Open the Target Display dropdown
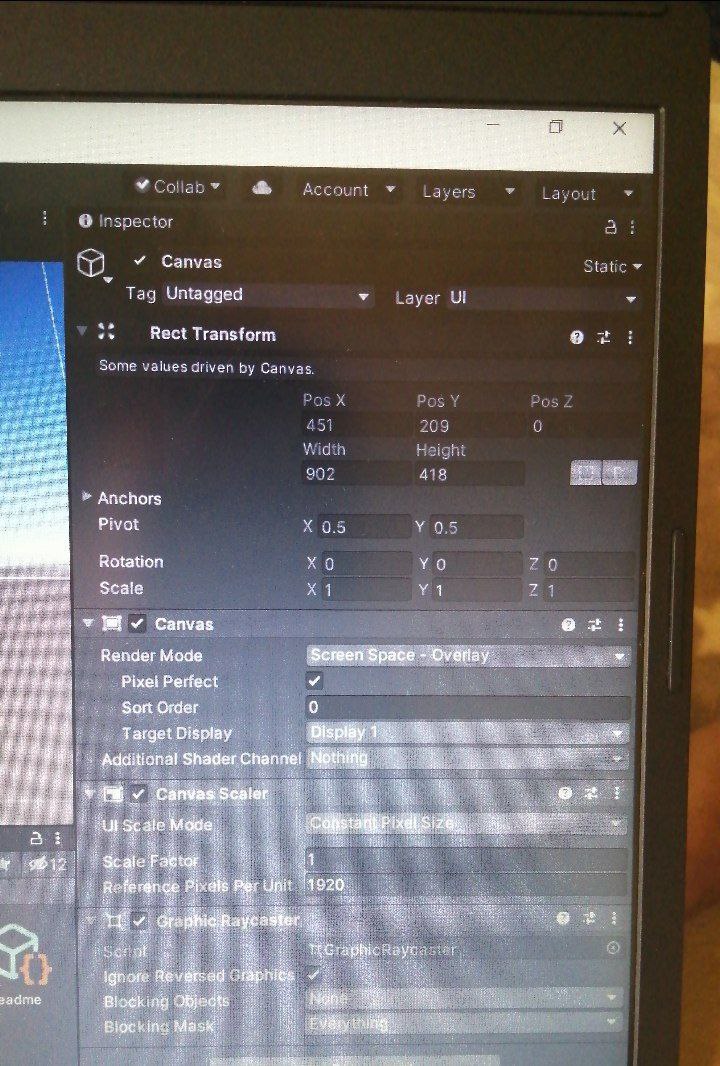The height and width of the screenshot is (1066, 720). (x=468, y=733)
